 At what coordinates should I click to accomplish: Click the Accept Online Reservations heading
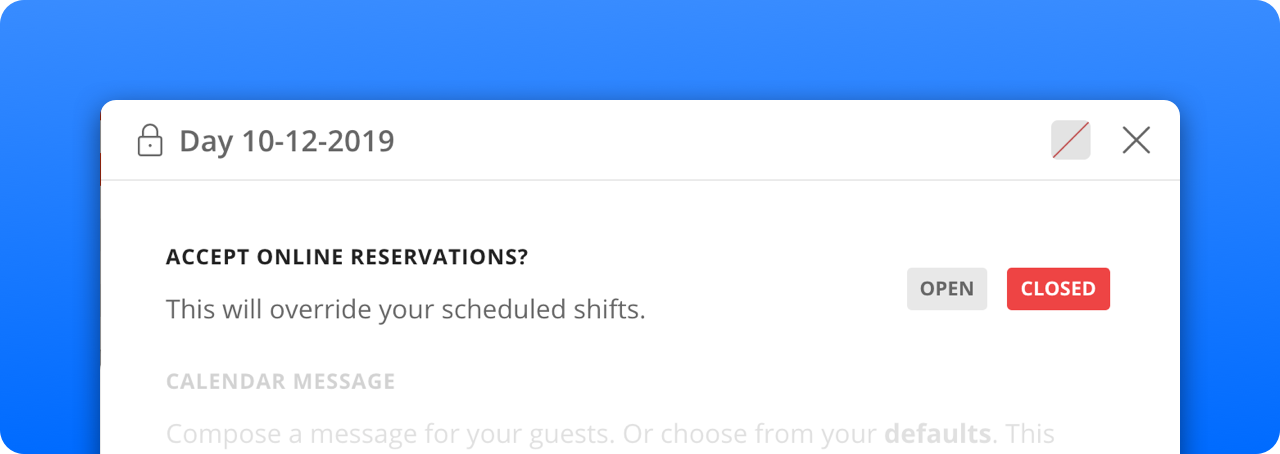(347, 257)
